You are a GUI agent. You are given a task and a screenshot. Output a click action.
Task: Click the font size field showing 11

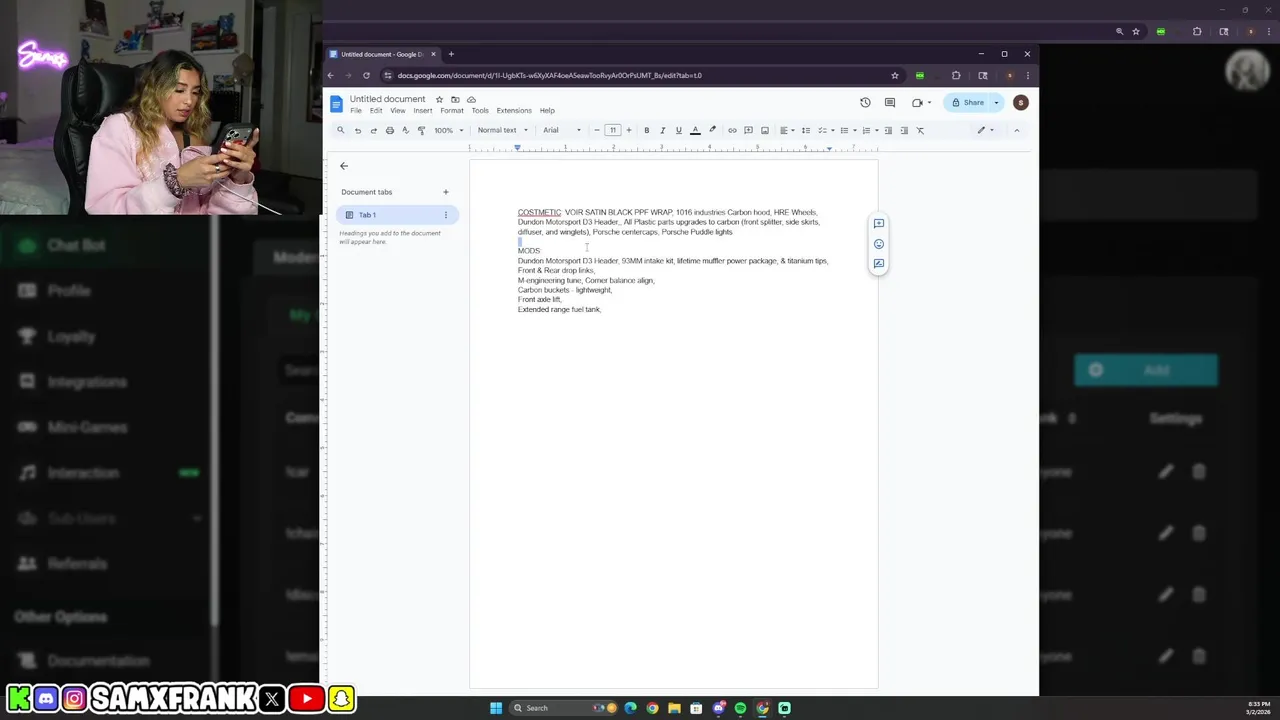(x=613, y=130)
